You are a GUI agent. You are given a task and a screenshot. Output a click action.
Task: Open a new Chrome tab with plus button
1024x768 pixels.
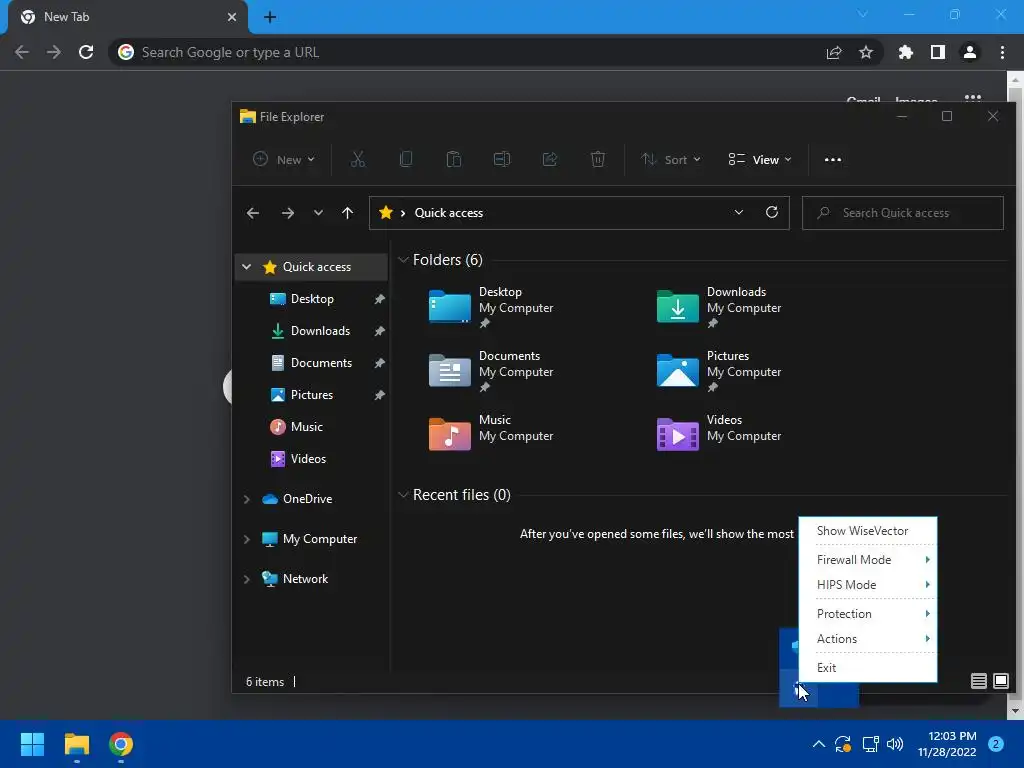(x=270, y=17)
